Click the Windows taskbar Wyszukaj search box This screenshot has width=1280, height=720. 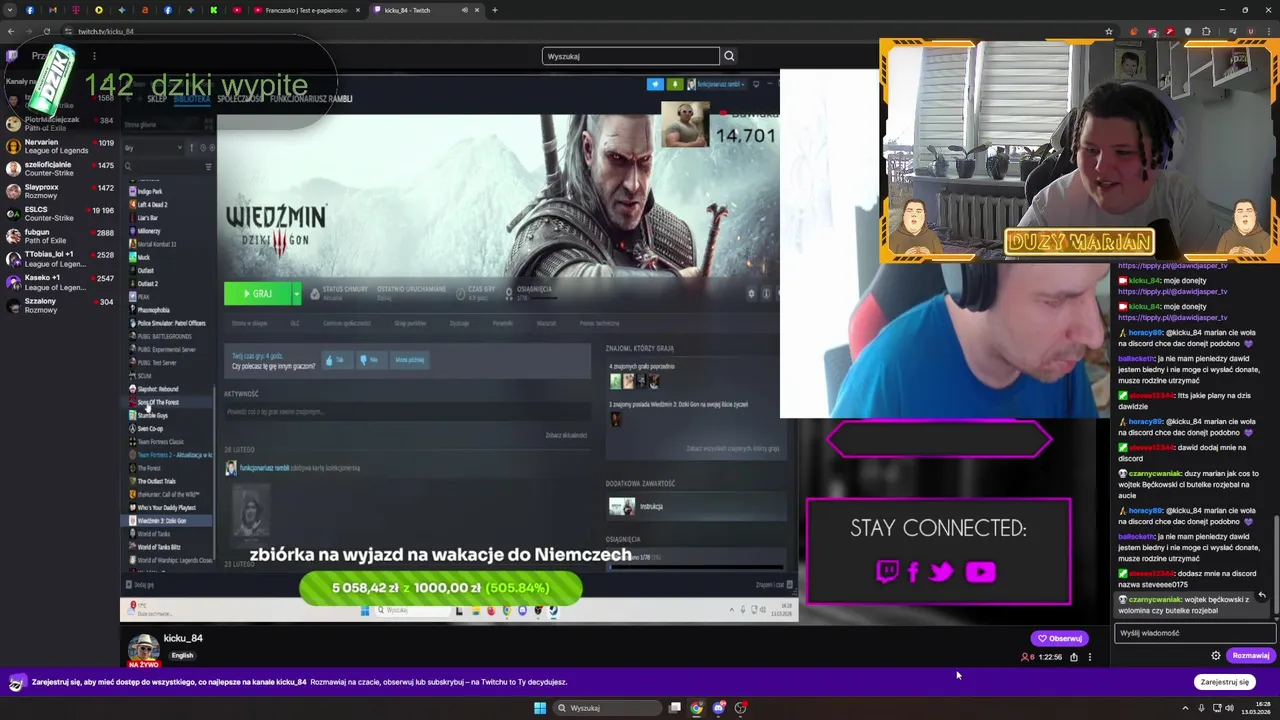pyautogui.click(x=607, y=708)
